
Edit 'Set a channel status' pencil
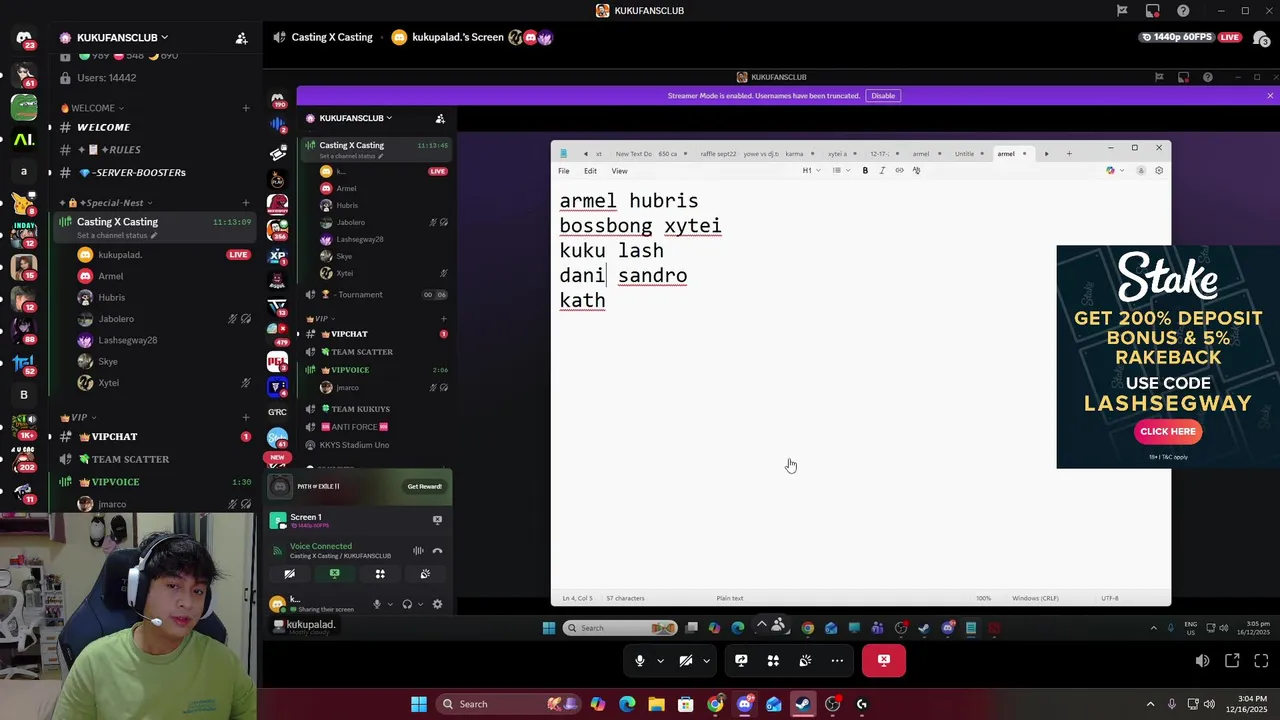(154, 236)
